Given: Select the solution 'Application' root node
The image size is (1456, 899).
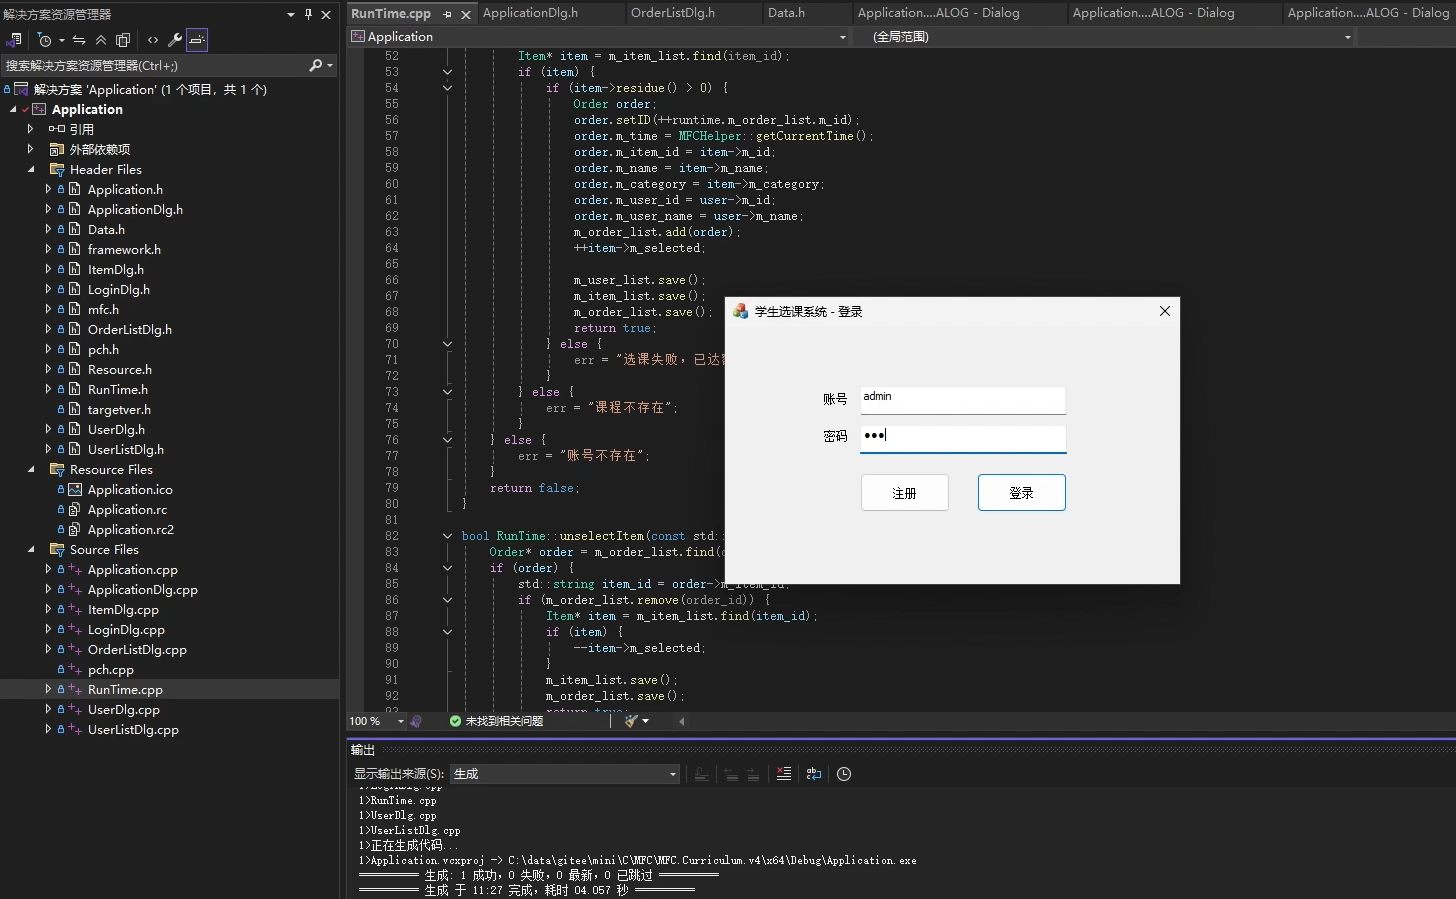Looking at the screenshot, I should pyautogui.click(x=150, y=89).
